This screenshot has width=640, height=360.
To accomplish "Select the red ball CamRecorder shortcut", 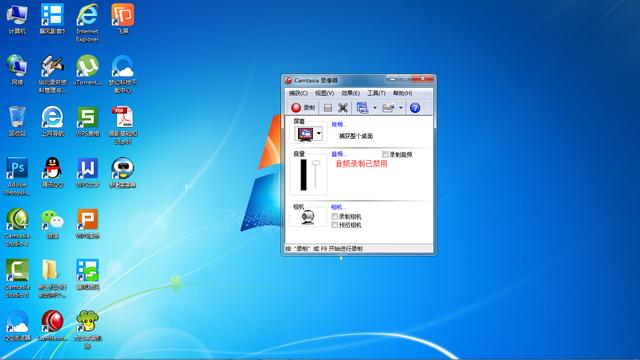I will [x=52, y=325].
